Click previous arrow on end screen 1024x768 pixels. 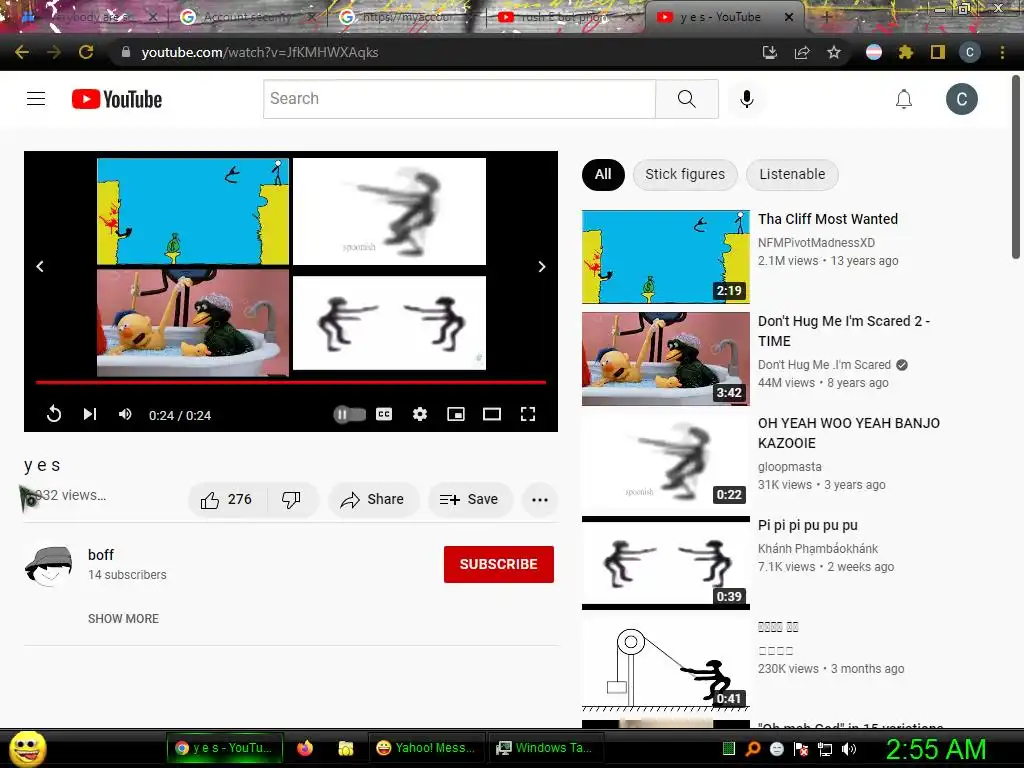coord(40,266)
